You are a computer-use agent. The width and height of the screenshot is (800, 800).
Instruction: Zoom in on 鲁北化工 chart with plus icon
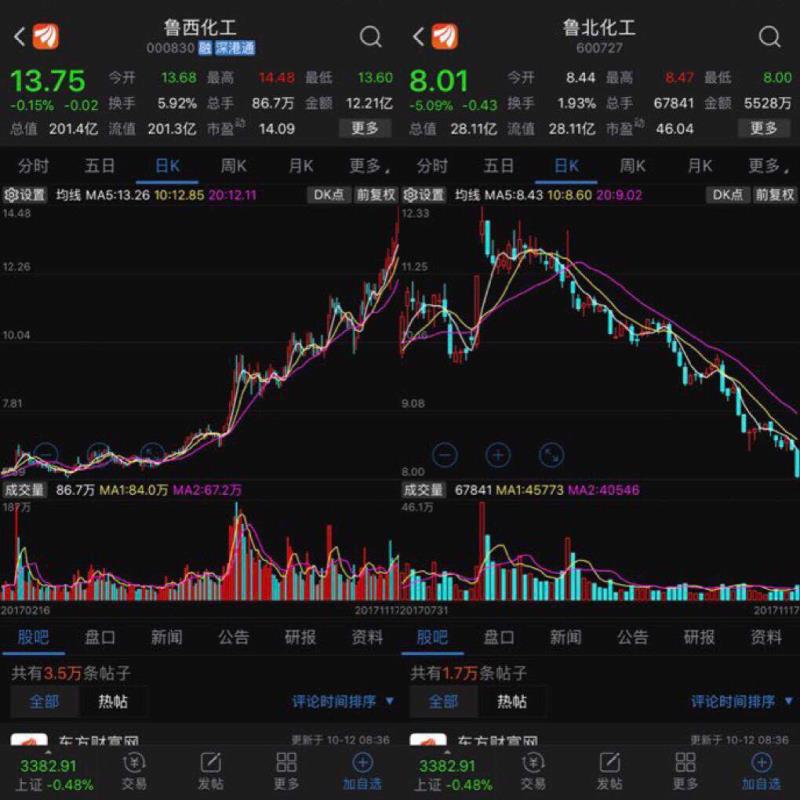497,455
